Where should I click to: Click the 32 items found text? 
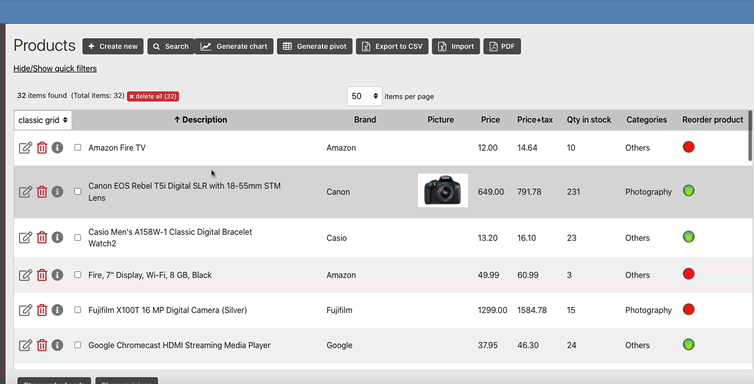[42, 96]
